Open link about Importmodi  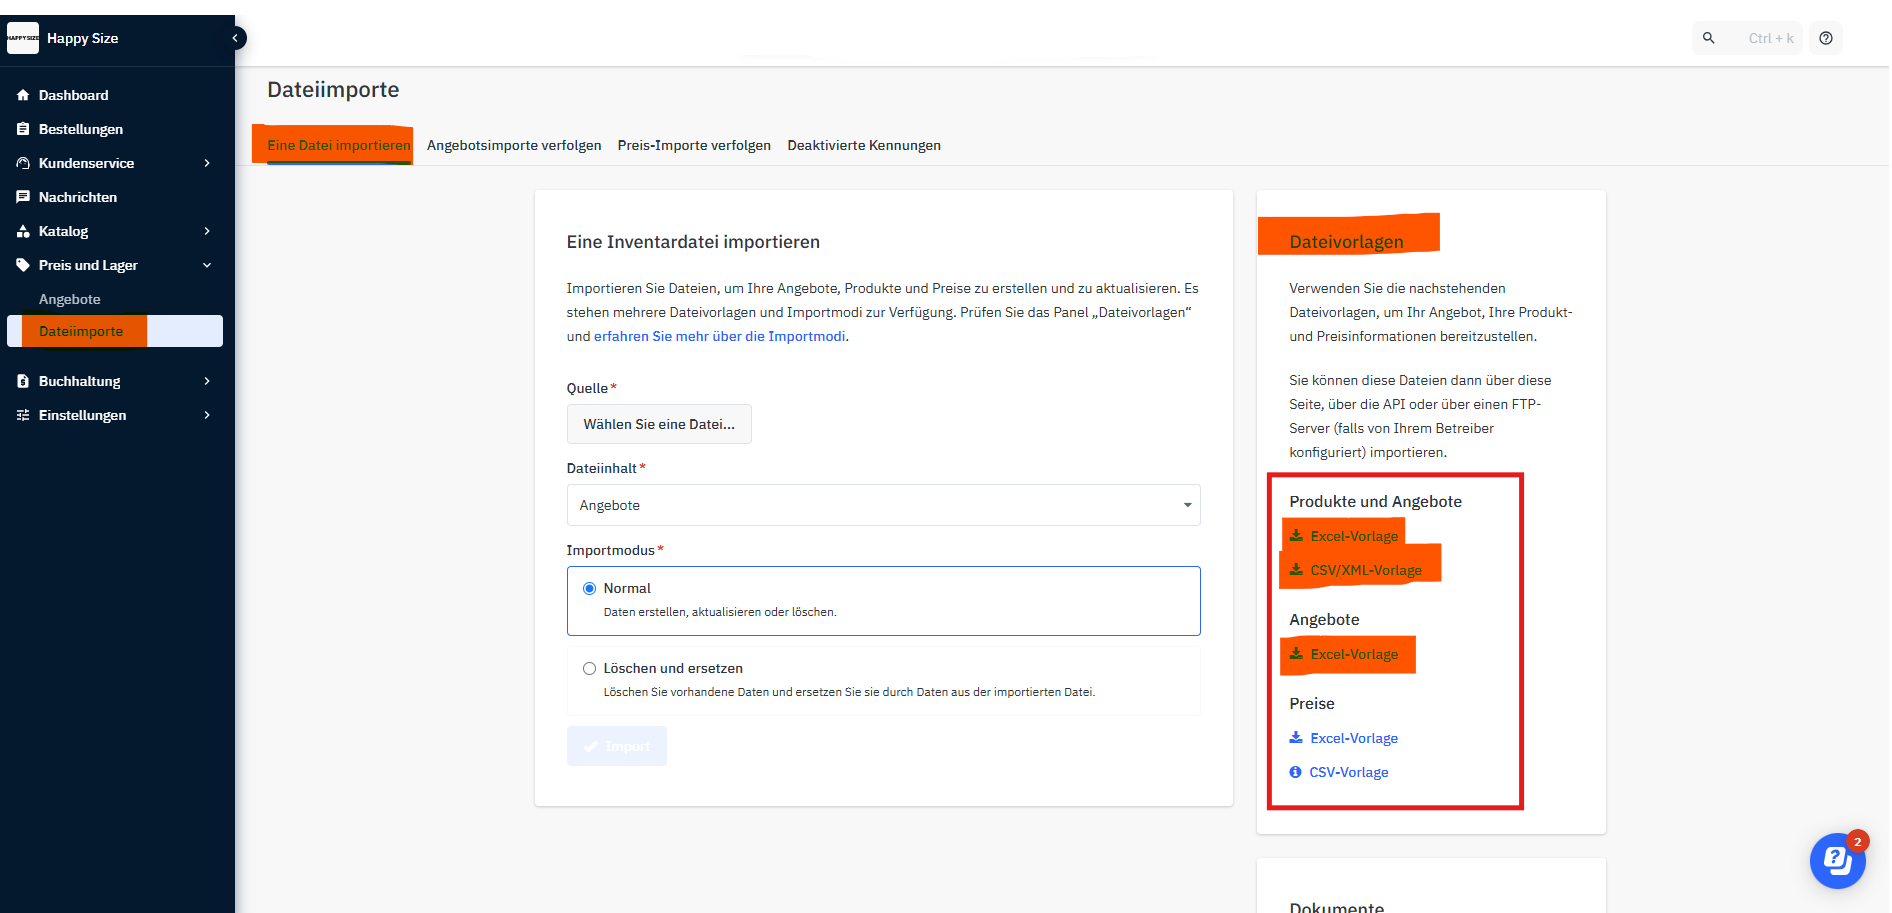[x=720, y=336]
